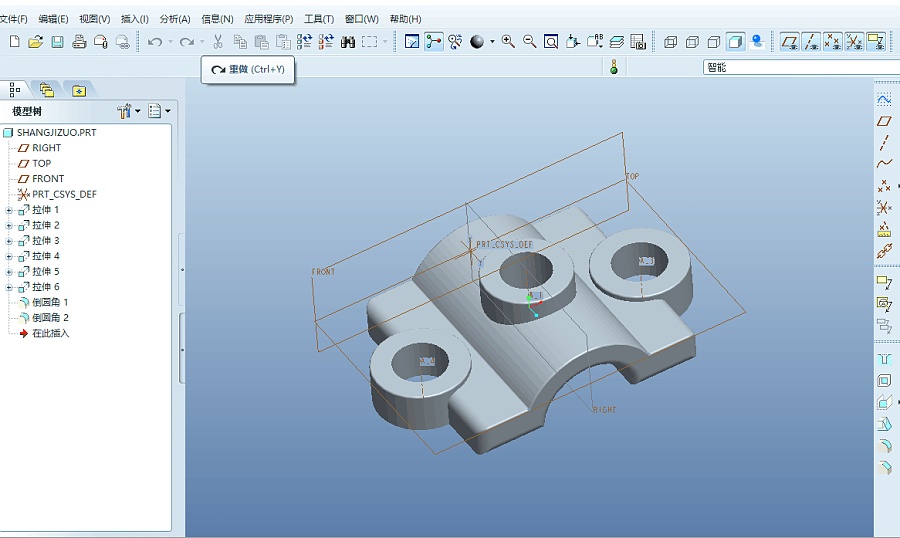The image size is (900, 538).
Task: Switch display to Hidden Line mode
Action: (692, 41)
